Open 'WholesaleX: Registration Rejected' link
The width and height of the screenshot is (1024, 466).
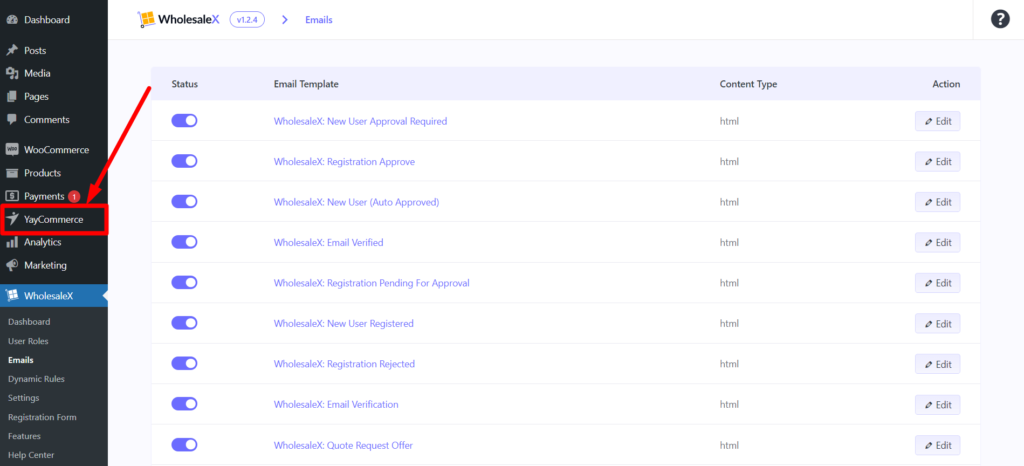344,364
